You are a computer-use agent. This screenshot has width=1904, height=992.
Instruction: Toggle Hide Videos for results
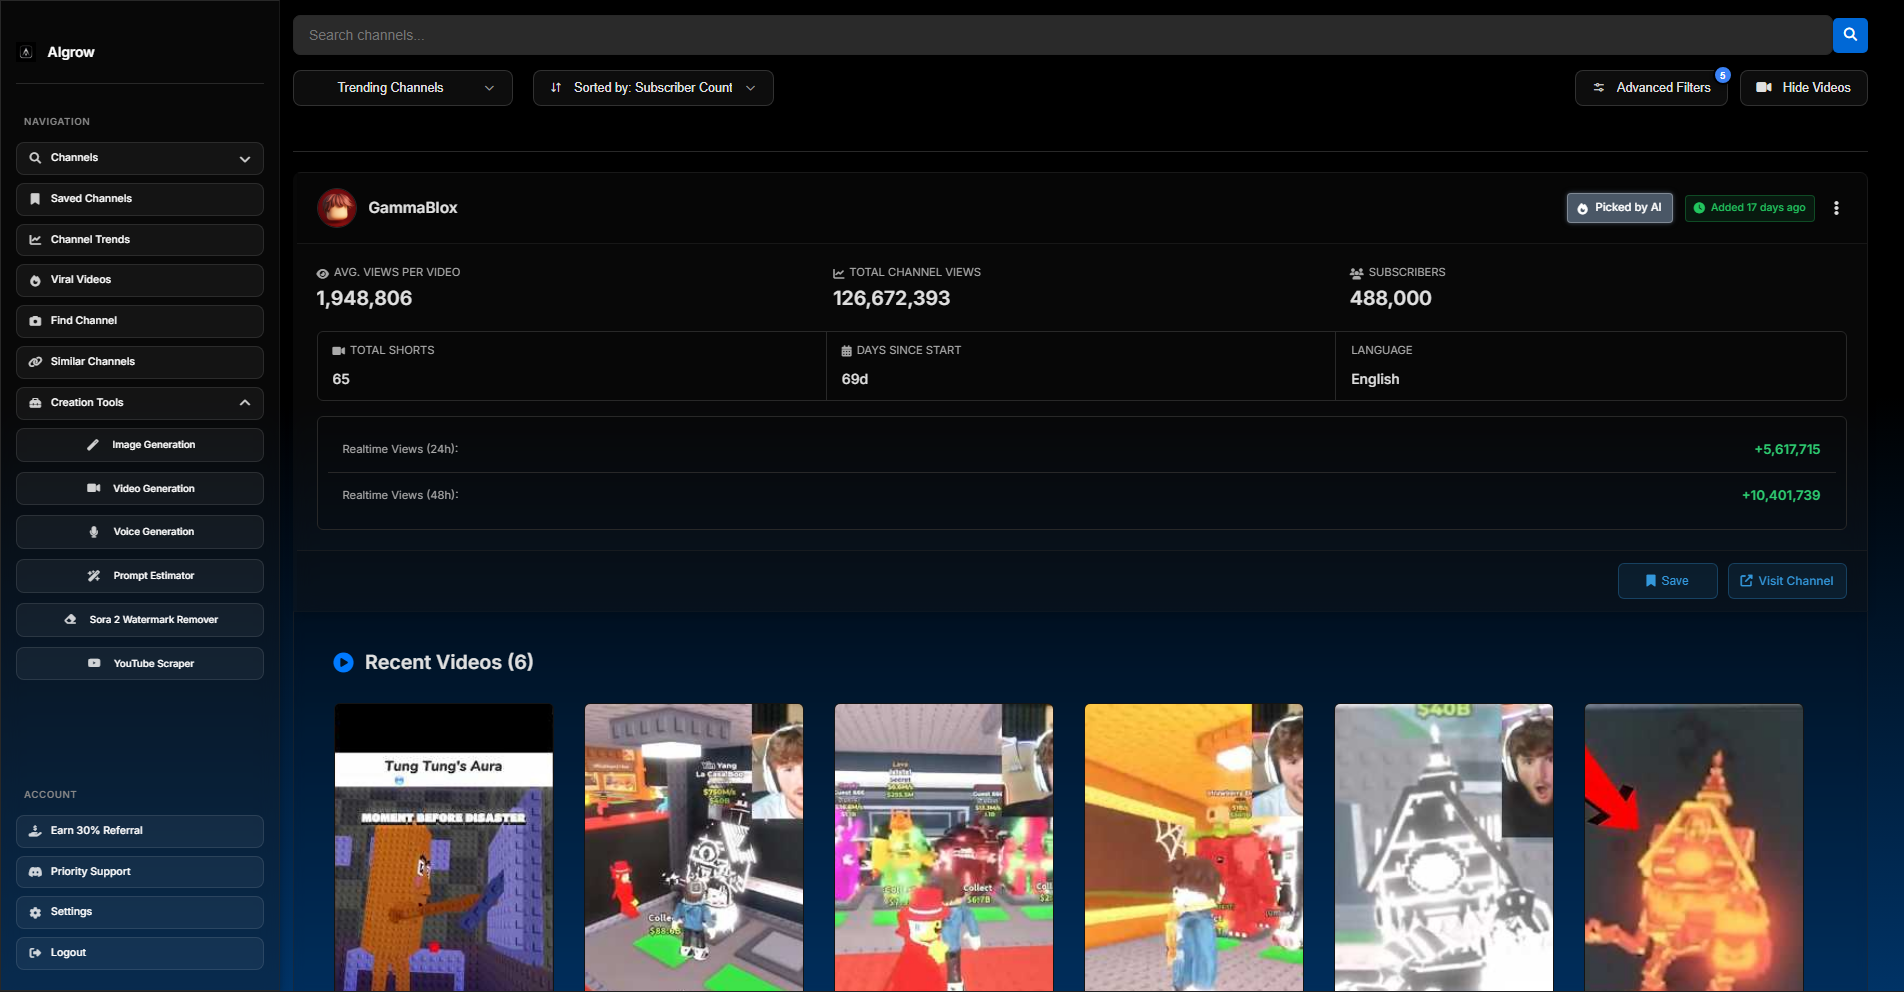1803,87
